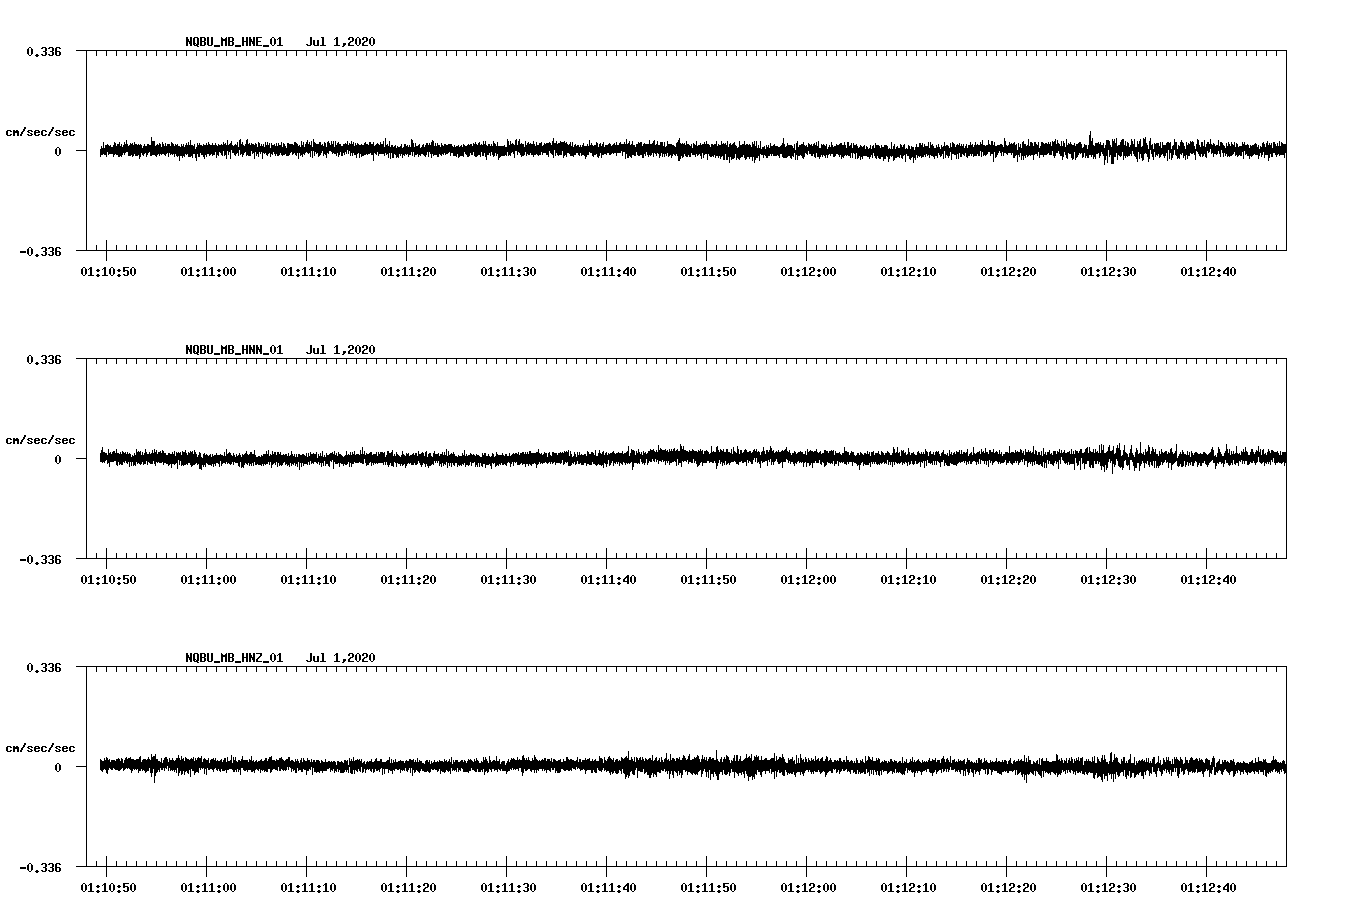Select 01:12:00 time label on HNE plot
This screenshot has width=1358, height=924.
coord(808,272)
